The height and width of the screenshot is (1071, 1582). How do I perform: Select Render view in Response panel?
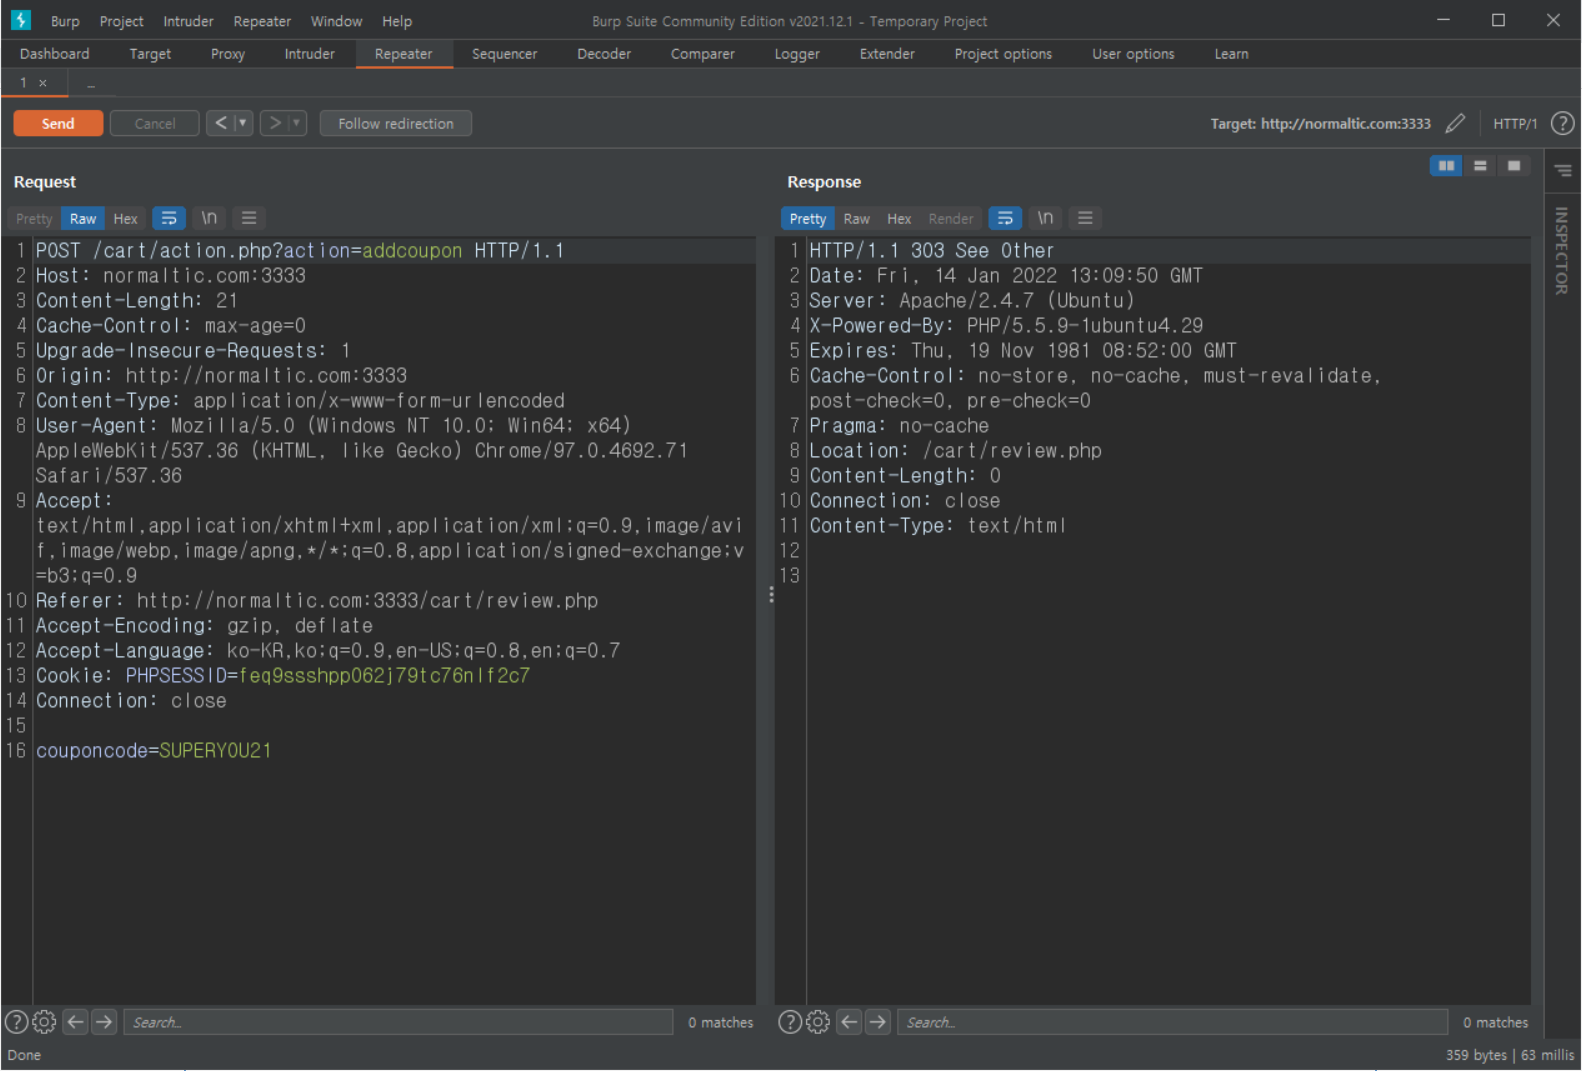click(950, 219)
